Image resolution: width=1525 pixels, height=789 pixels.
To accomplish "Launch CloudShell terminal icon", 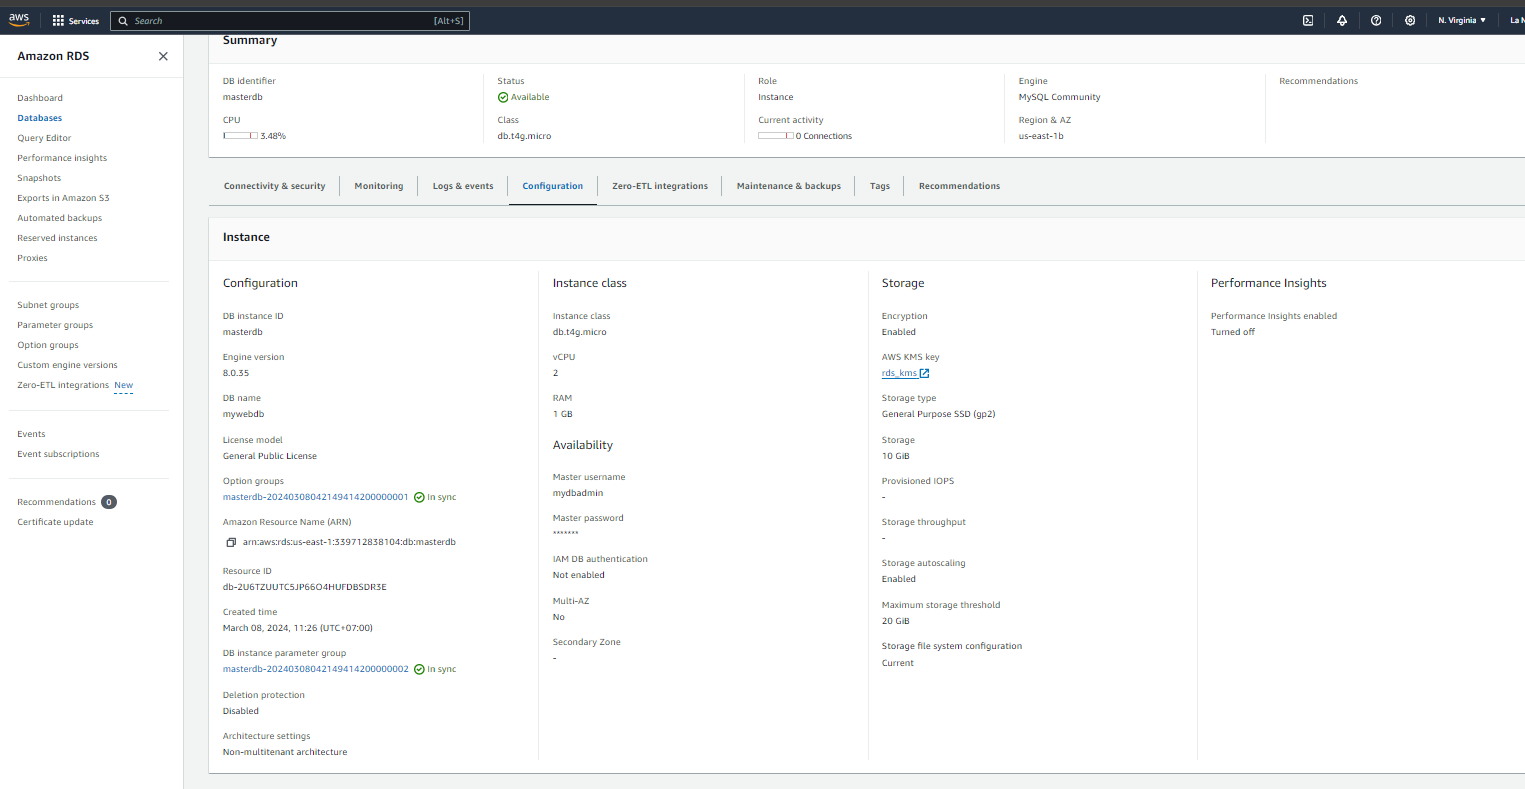I will pyautogui.click(x=1307, y=21).
